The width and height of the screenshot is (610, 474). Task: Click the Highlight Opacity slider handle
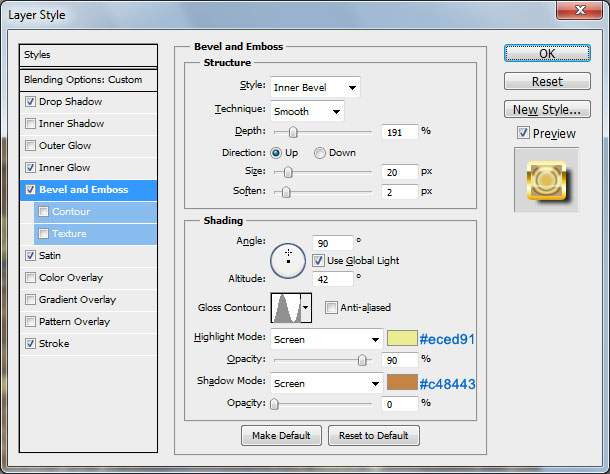click(362, 360)
